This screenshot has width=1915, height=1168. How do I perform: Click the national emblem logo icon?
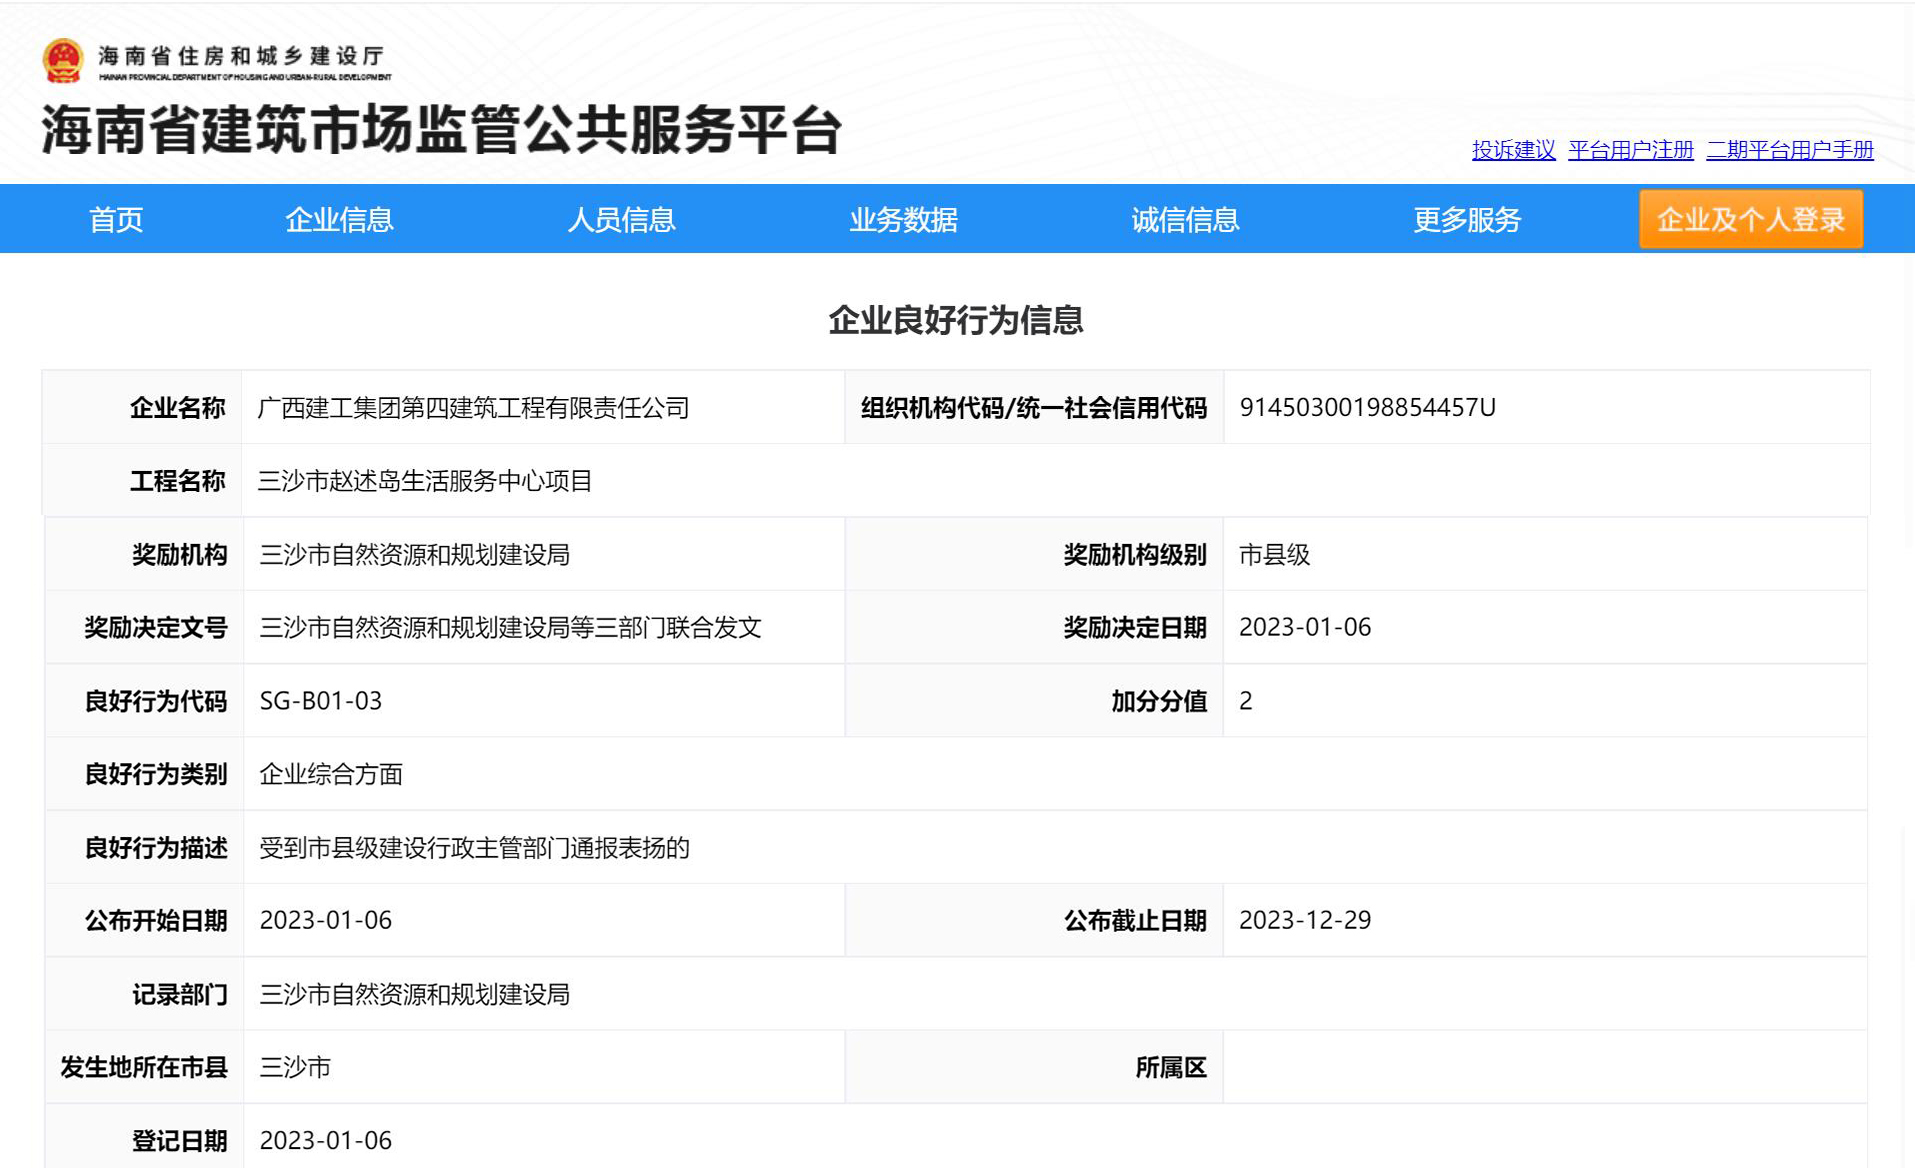tap(63, 60)
